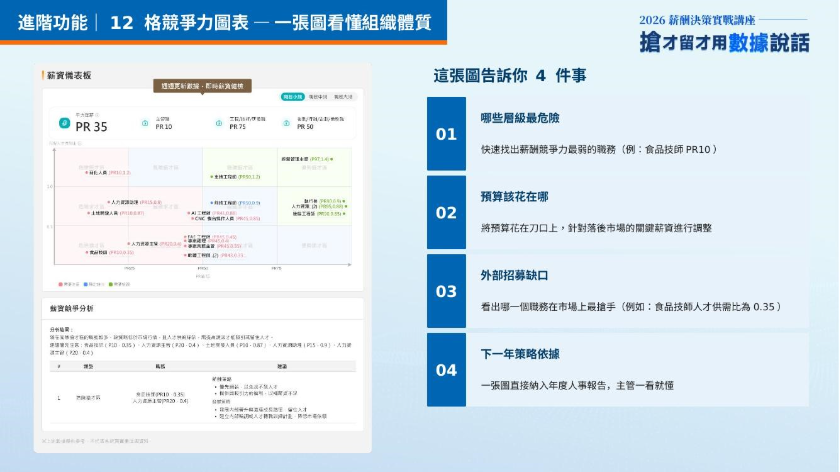Image resolution: width=840 pixels, height=472 pixels.
Task: Click the info icon above PR 35
Action: coord(97,115)
